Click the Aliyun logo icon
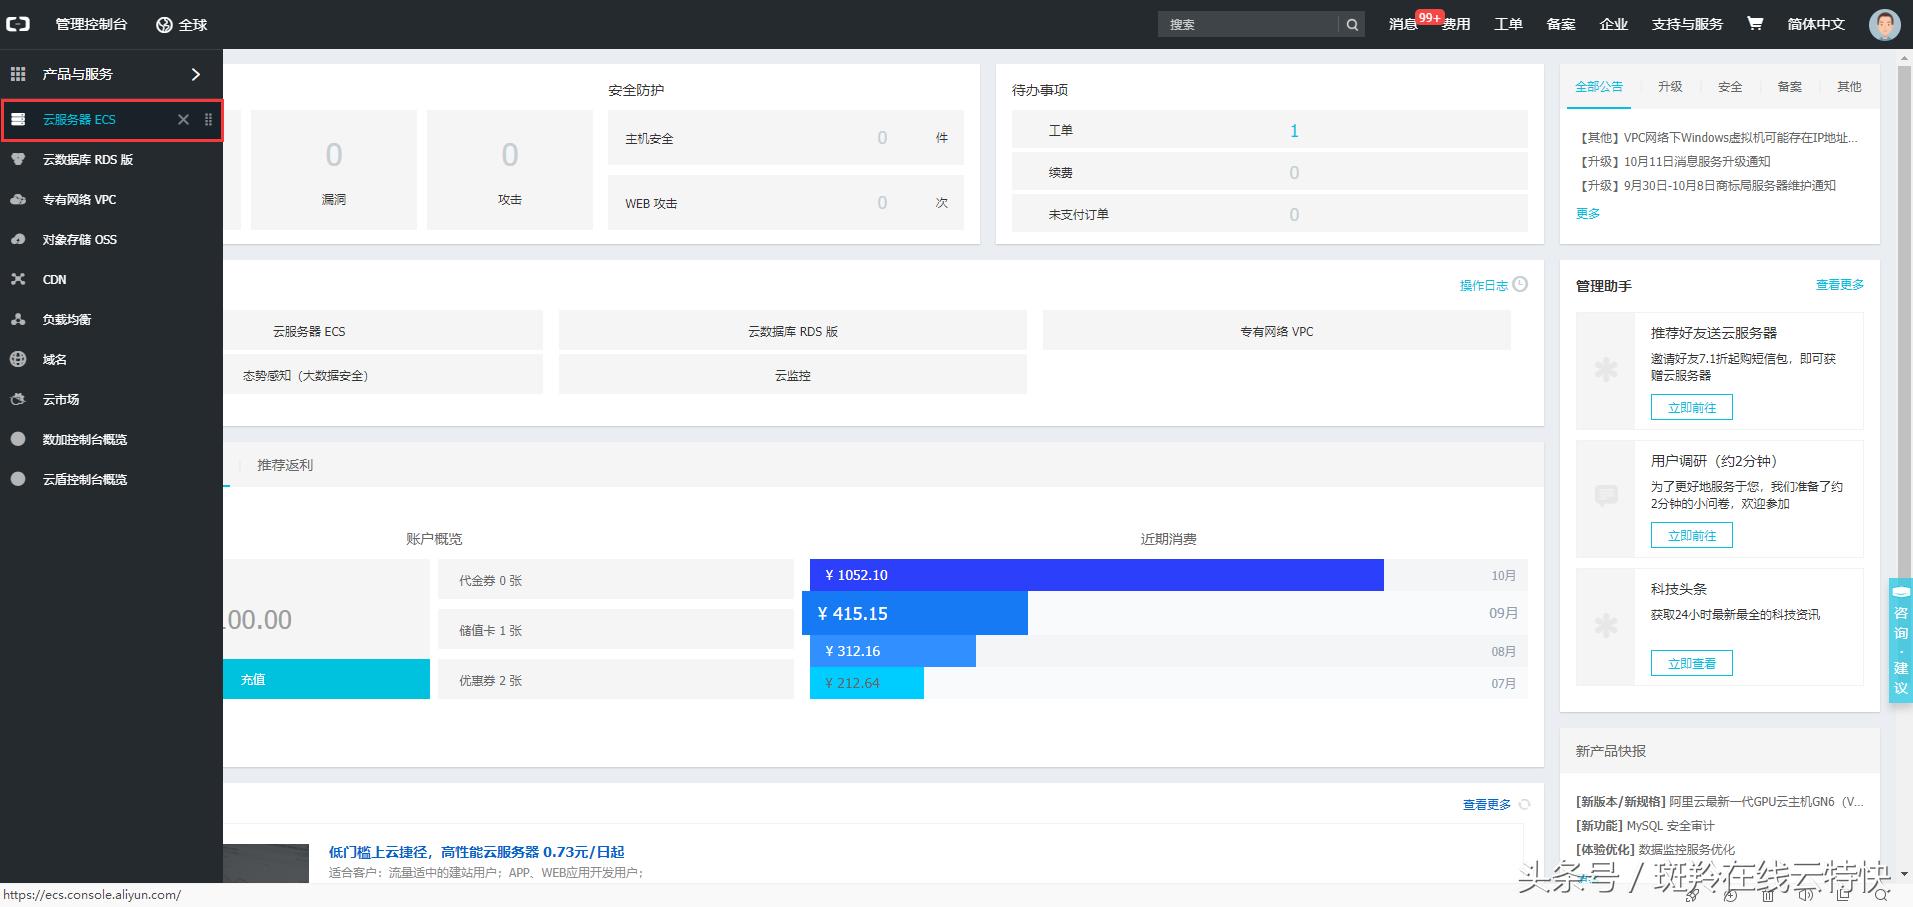The width and height of the screenshot is (1913, 907). 18,24
